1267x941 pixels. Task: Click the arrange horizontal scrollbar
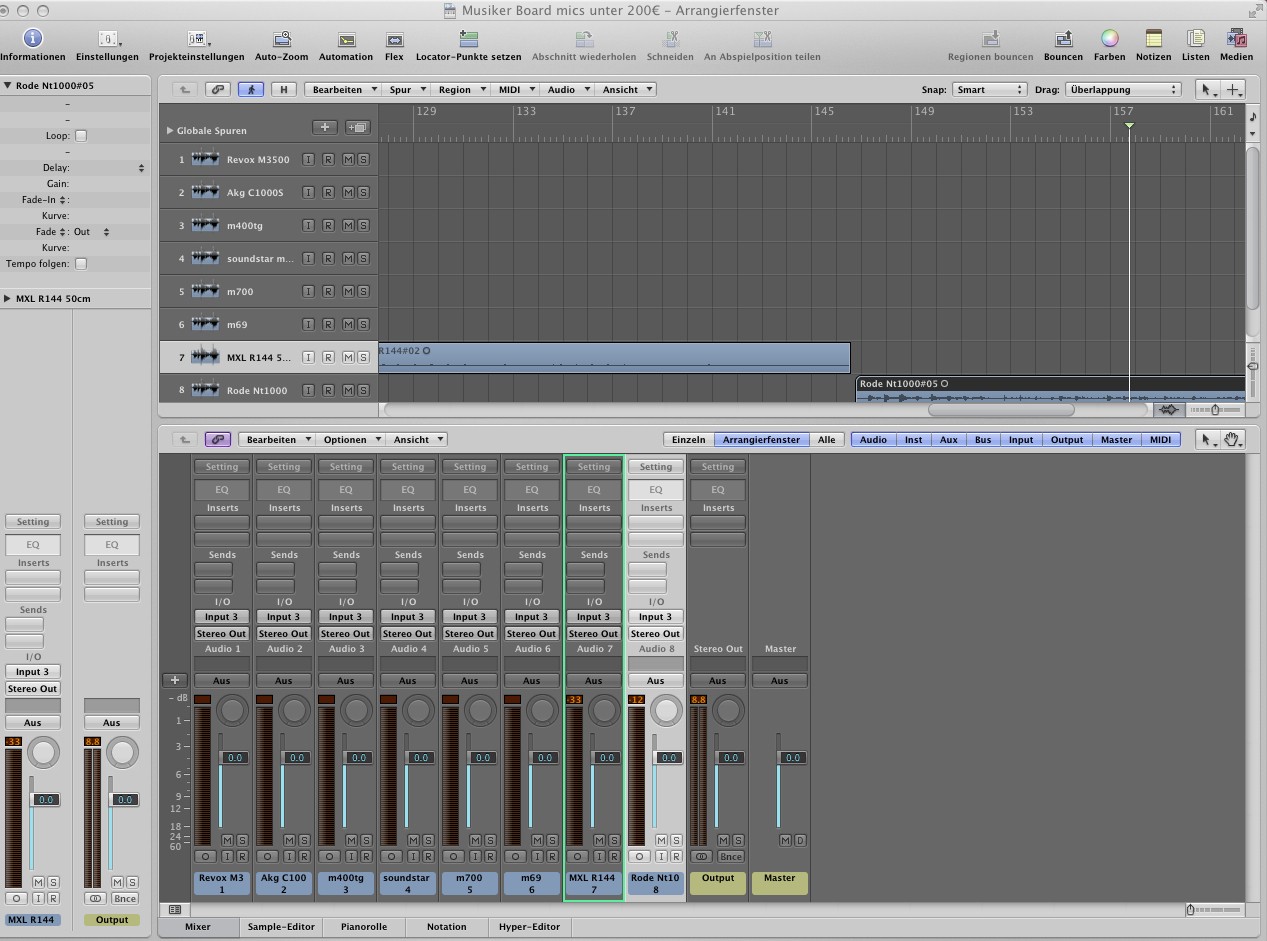1000,410
